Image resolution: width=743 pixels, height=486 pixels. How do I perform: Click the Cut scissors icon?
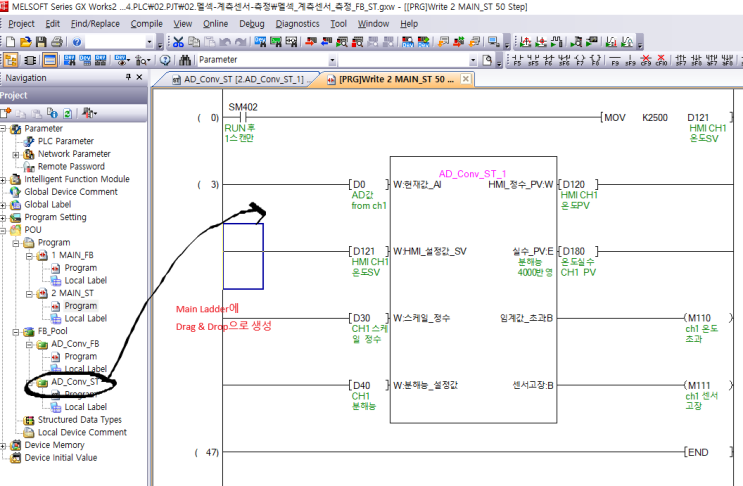point(178,42)
